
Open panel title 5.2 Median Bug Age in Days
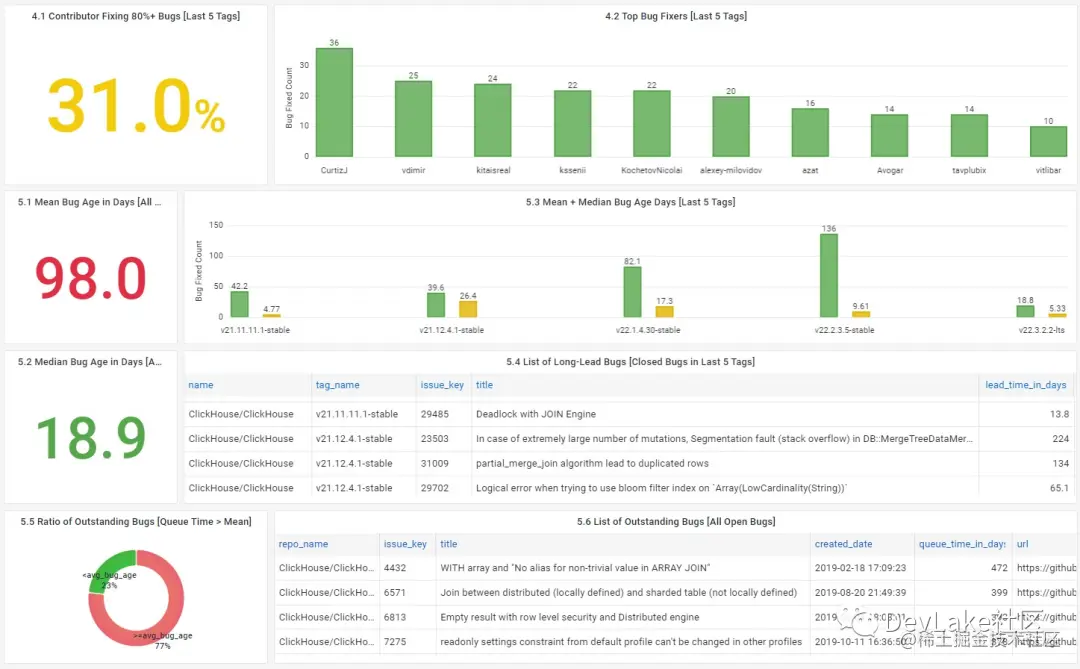[90, 362]
